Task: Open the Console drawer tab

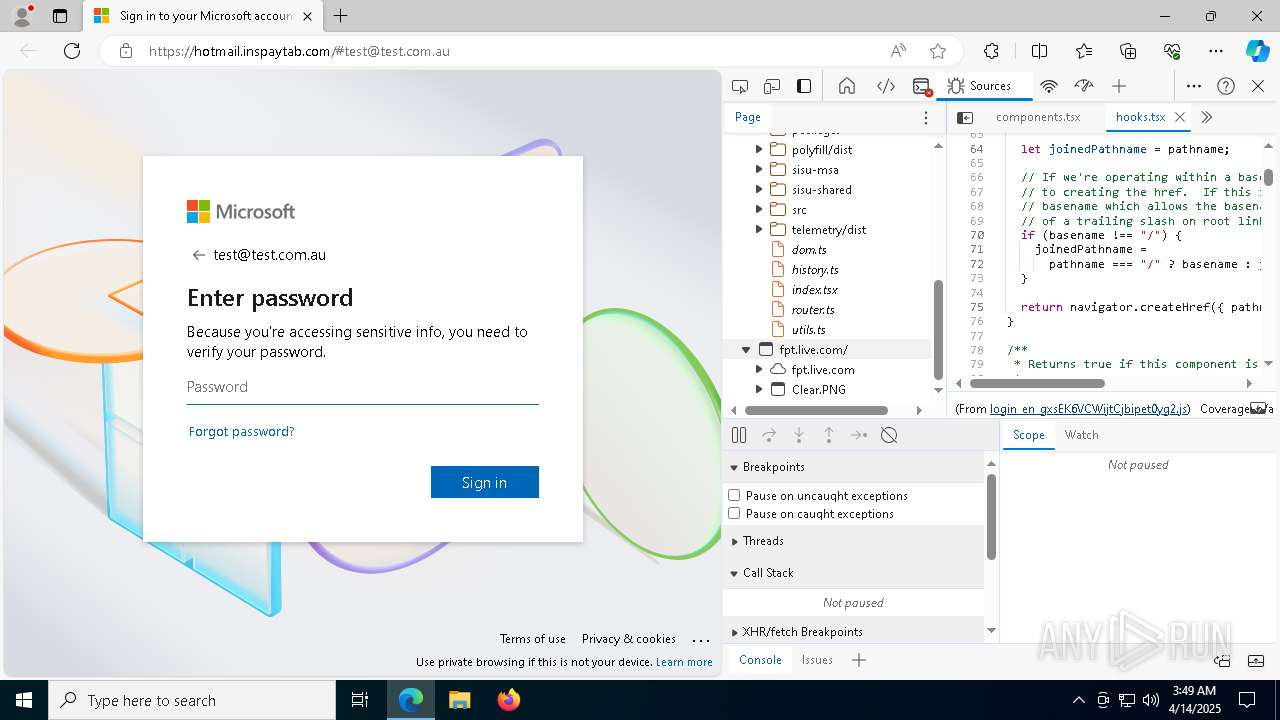Action: tap(760, 660)
